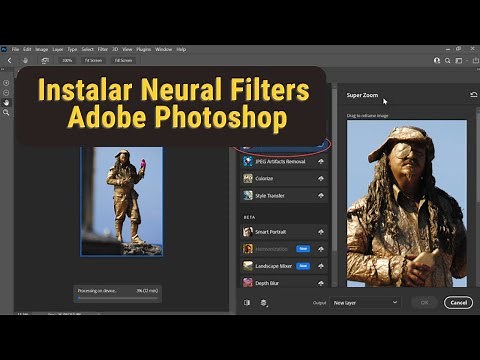This screenshot has width=480, height=360.
Task: Toggle the scroll all windows icon
Action: pos(45,60)
